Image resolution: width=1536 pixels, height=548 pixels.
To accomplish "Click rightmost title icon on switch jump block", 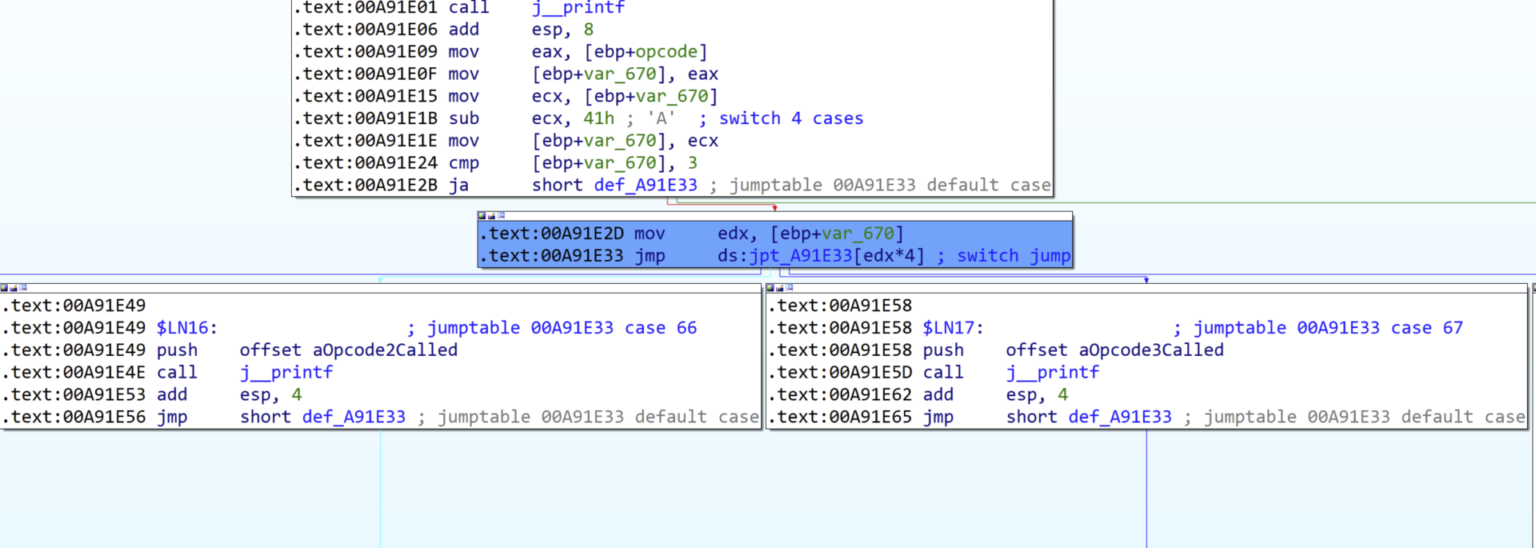I will pyautogui.click(x=501, y=216).
